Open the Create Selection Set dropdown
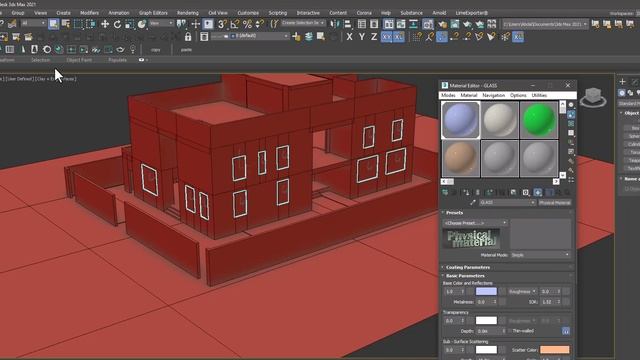 coord(303,23)
